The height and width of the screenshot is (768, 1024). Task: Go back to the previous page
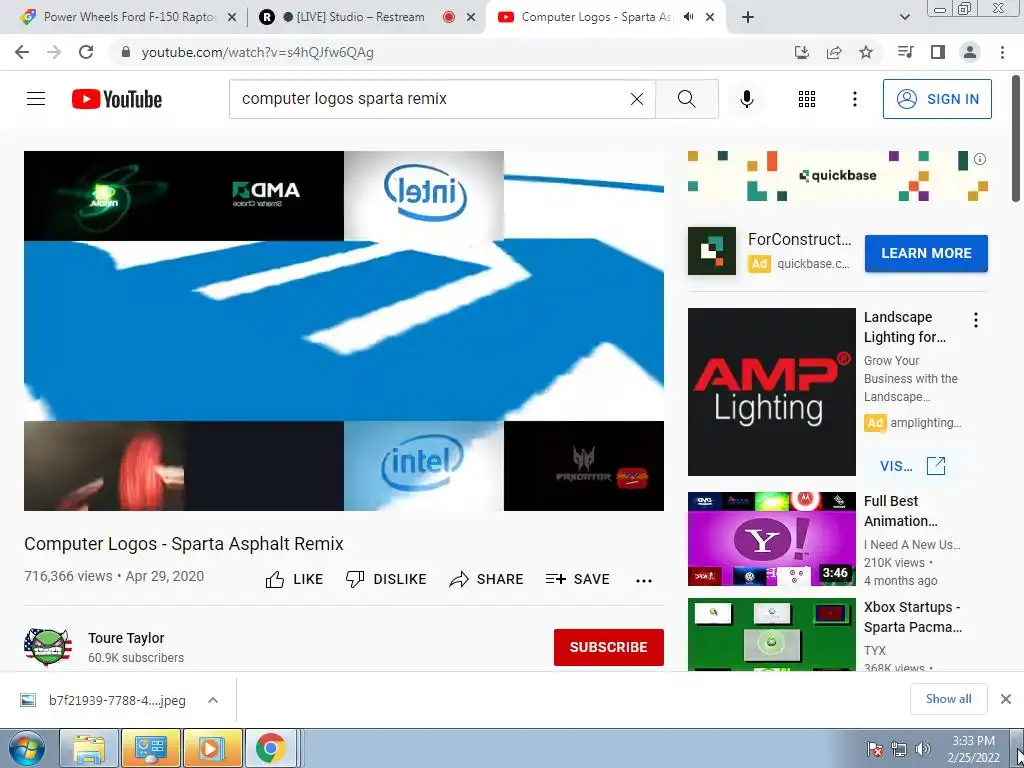point(22,52)
